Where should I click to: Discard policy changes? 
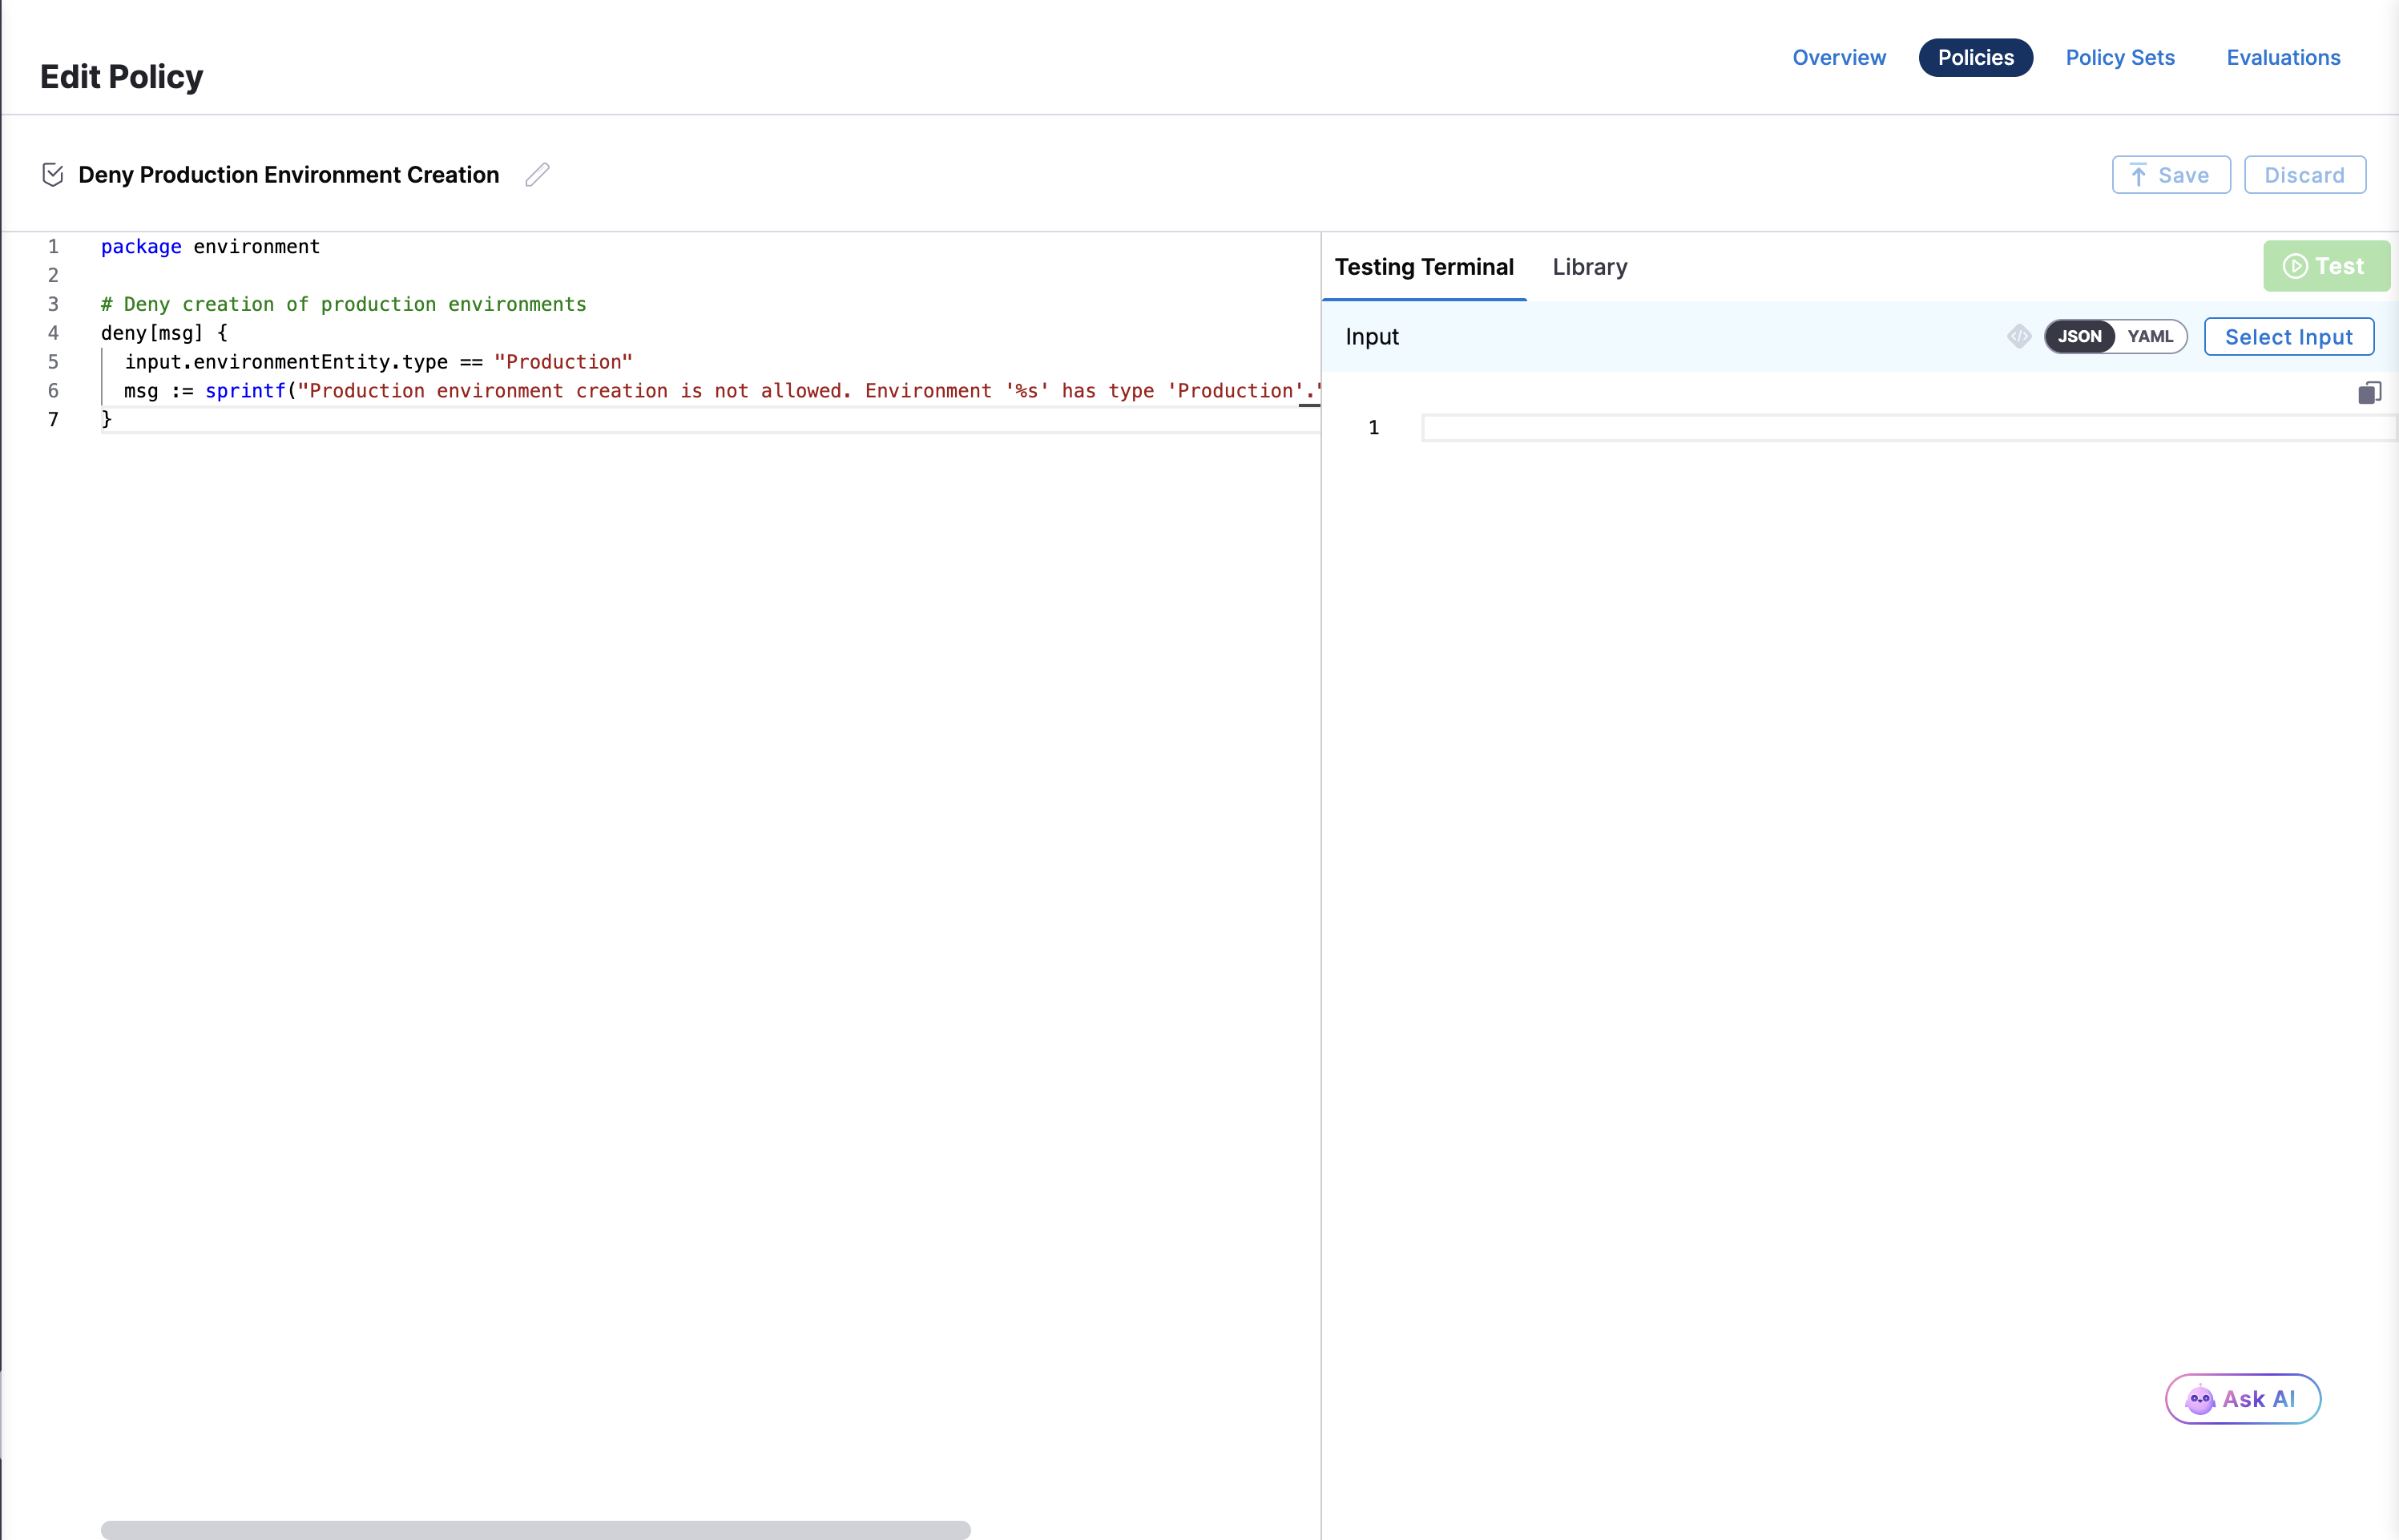(2304, 175)
